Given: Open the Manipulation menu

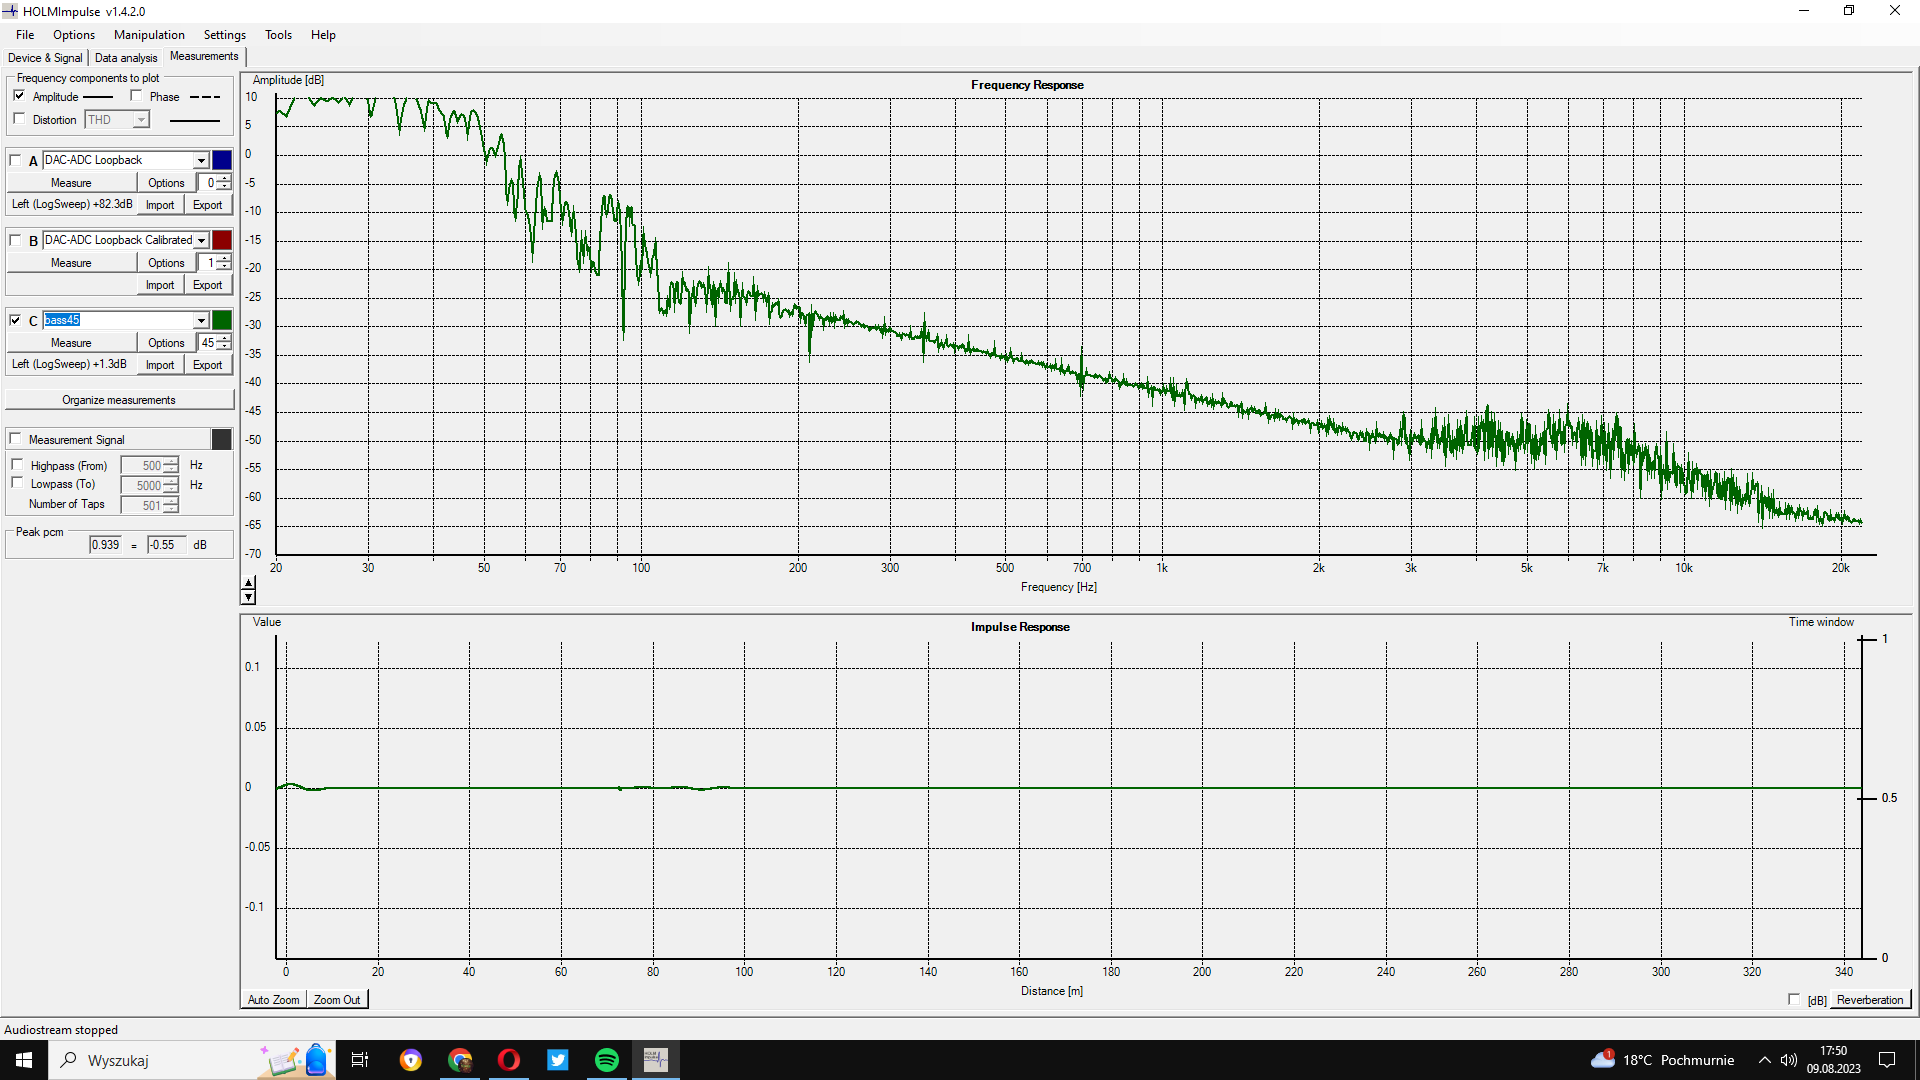Looking at the screenshot, I should coord(149,35).
